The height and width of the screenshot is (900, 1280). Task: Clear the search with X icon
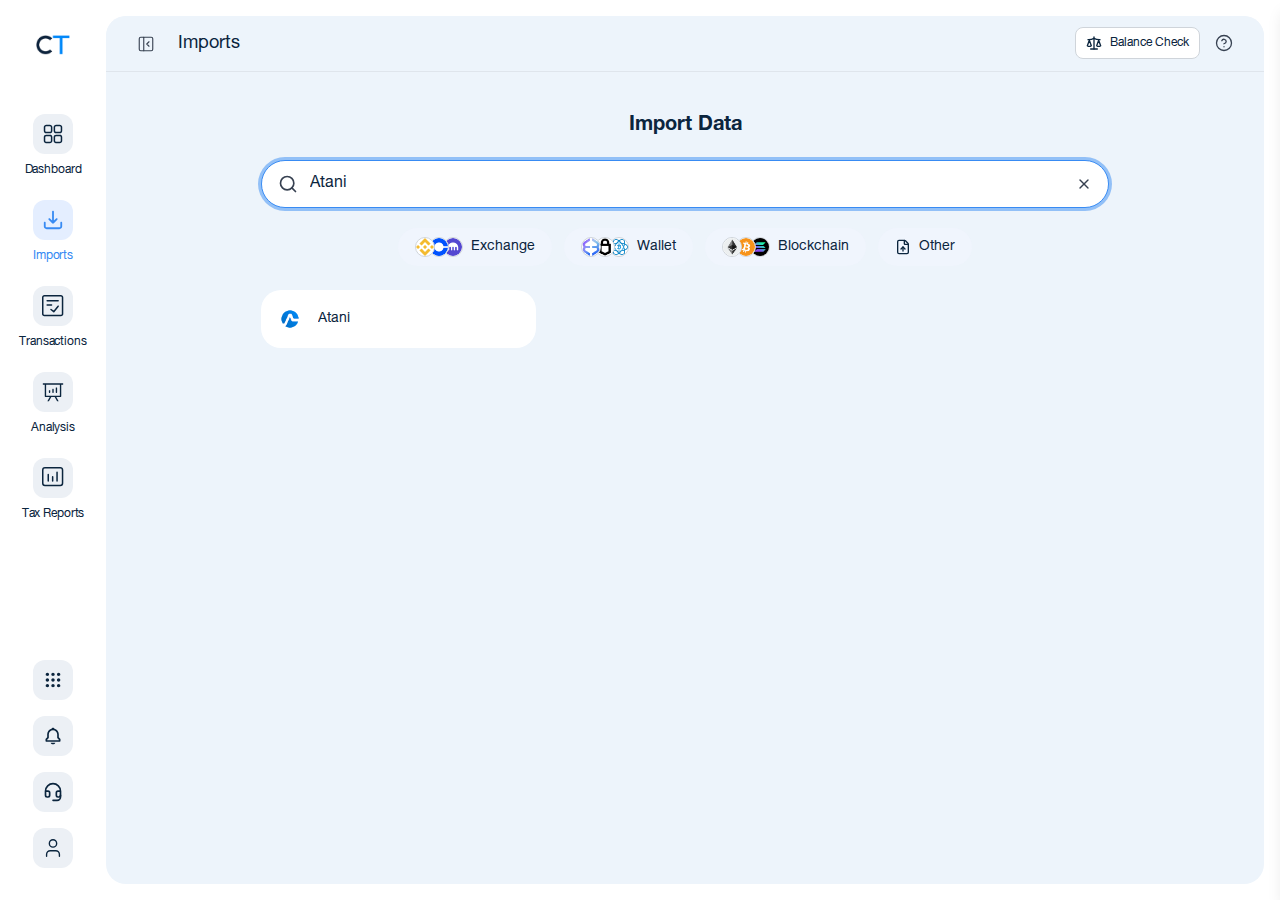point(1084,184)
